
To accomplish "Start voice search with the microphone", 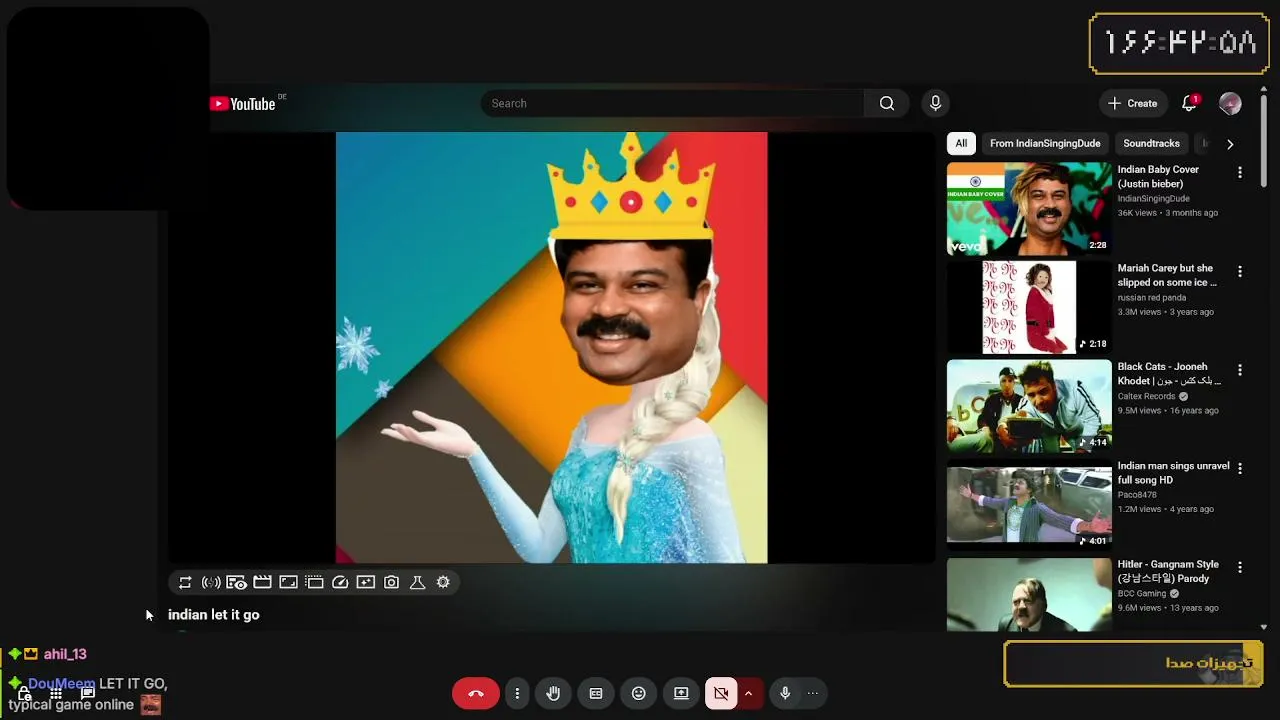I will click(935, 103).
